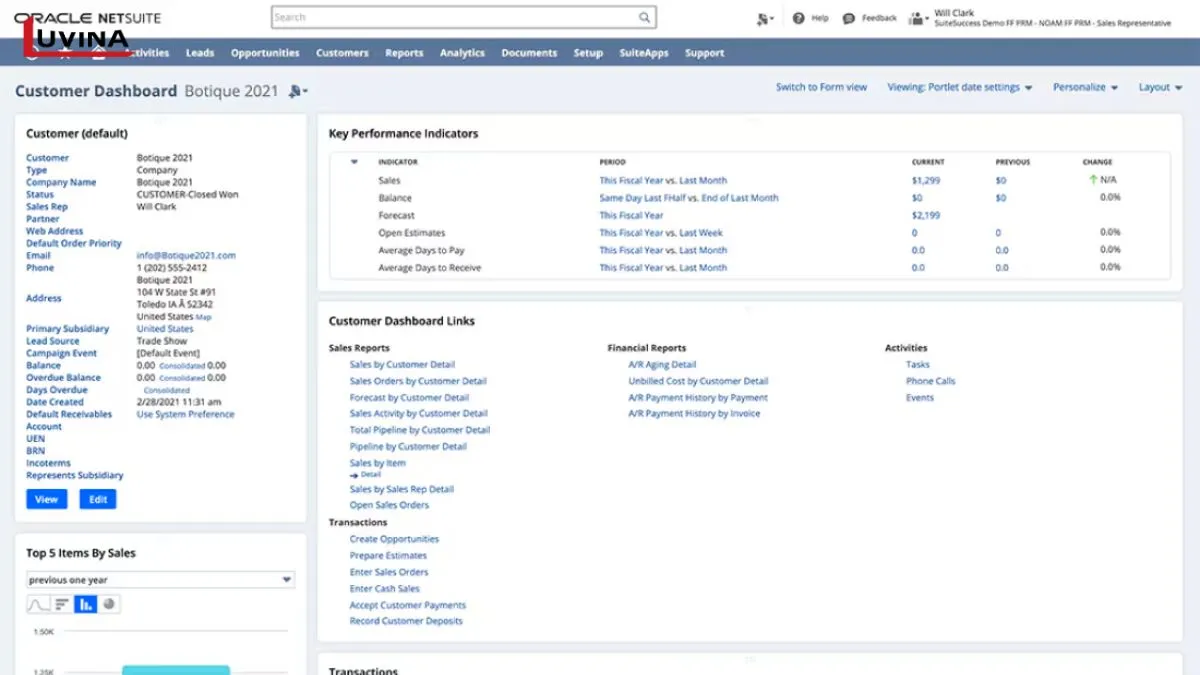Open the A/R Aging Detail link

tap(662, 365)
